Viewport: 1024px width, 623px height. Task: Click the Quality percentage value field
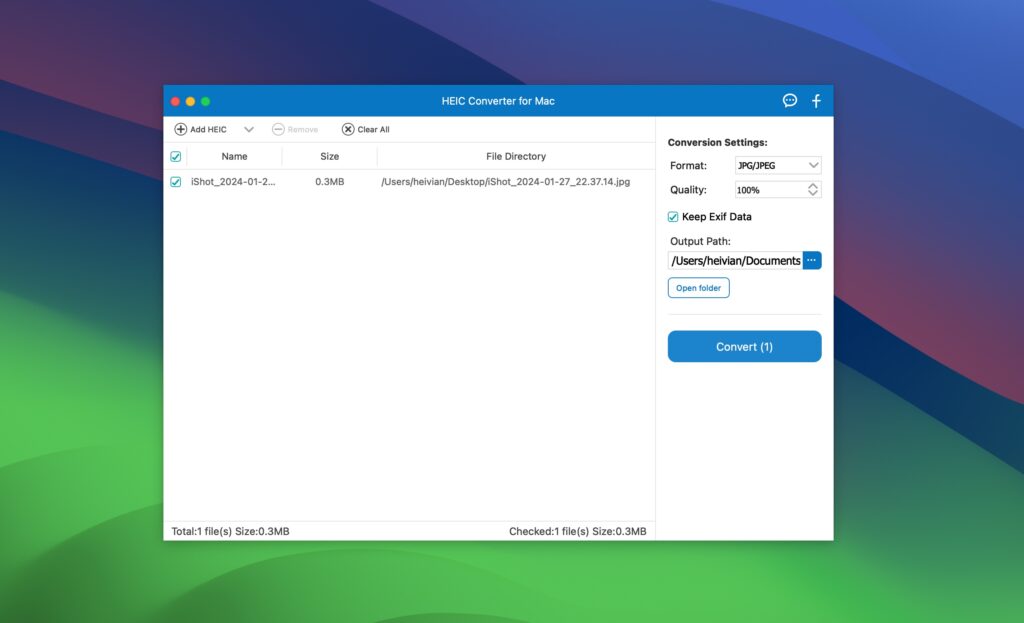(x=760, y=190)
